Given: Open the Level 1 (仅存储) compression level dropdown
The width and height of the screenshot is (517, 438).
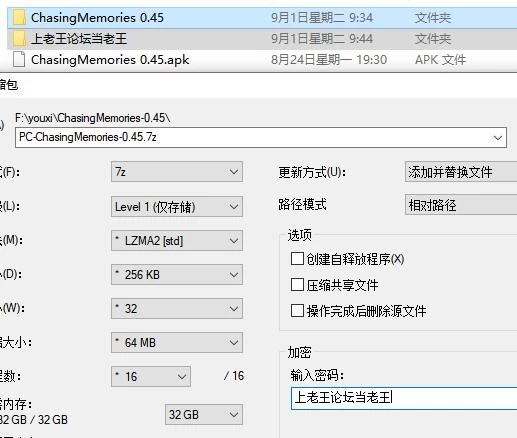Looking at the screenshot, I should 177,207.
